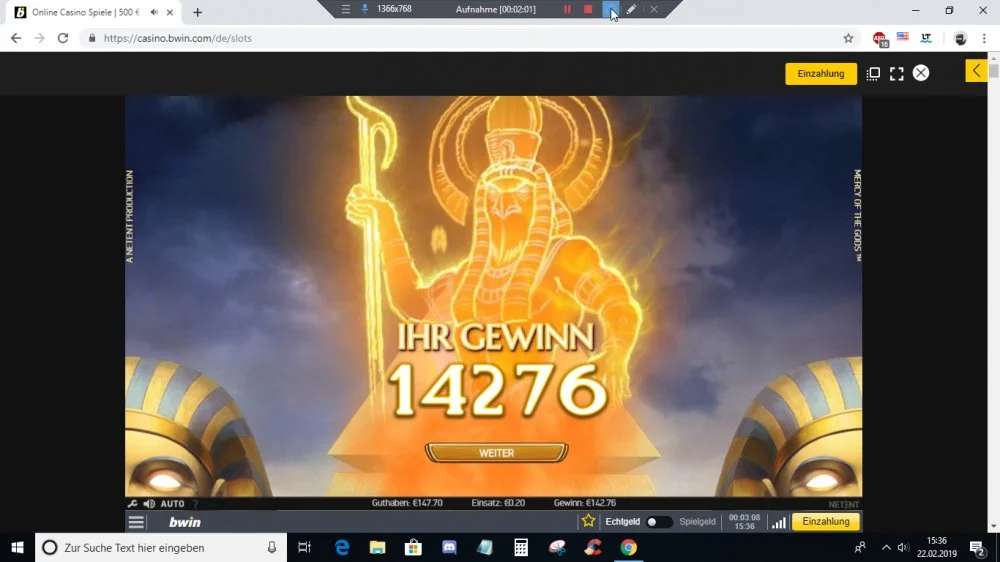1000x562 pixels.
Task: Open the blue notes app in taskbar
Action: (485, 547)
